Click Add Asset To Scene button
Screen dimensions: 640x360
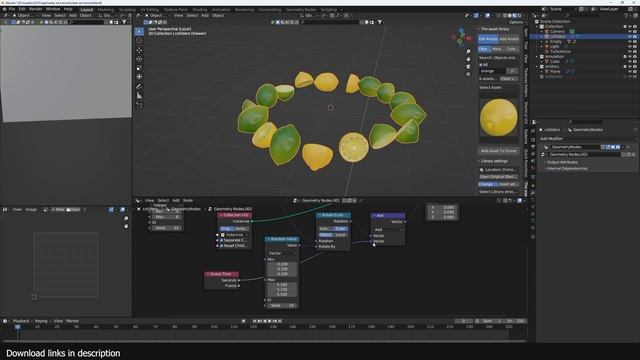(x=499, y=151)
